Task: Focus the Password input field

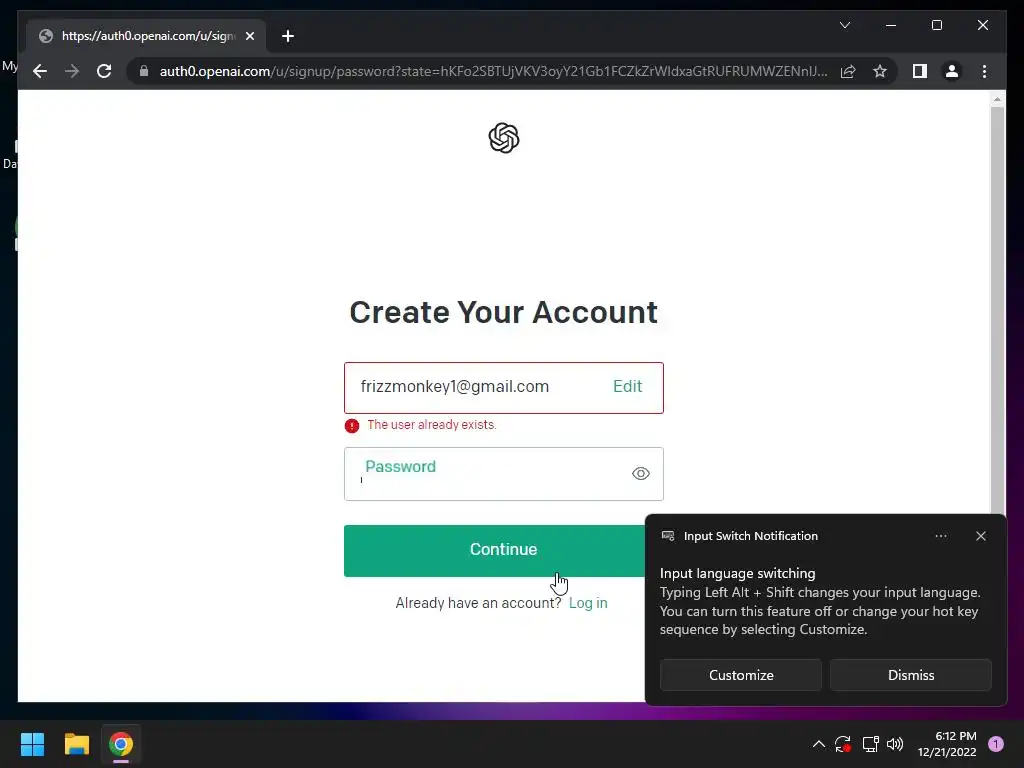Action: (x=504, y=474)
